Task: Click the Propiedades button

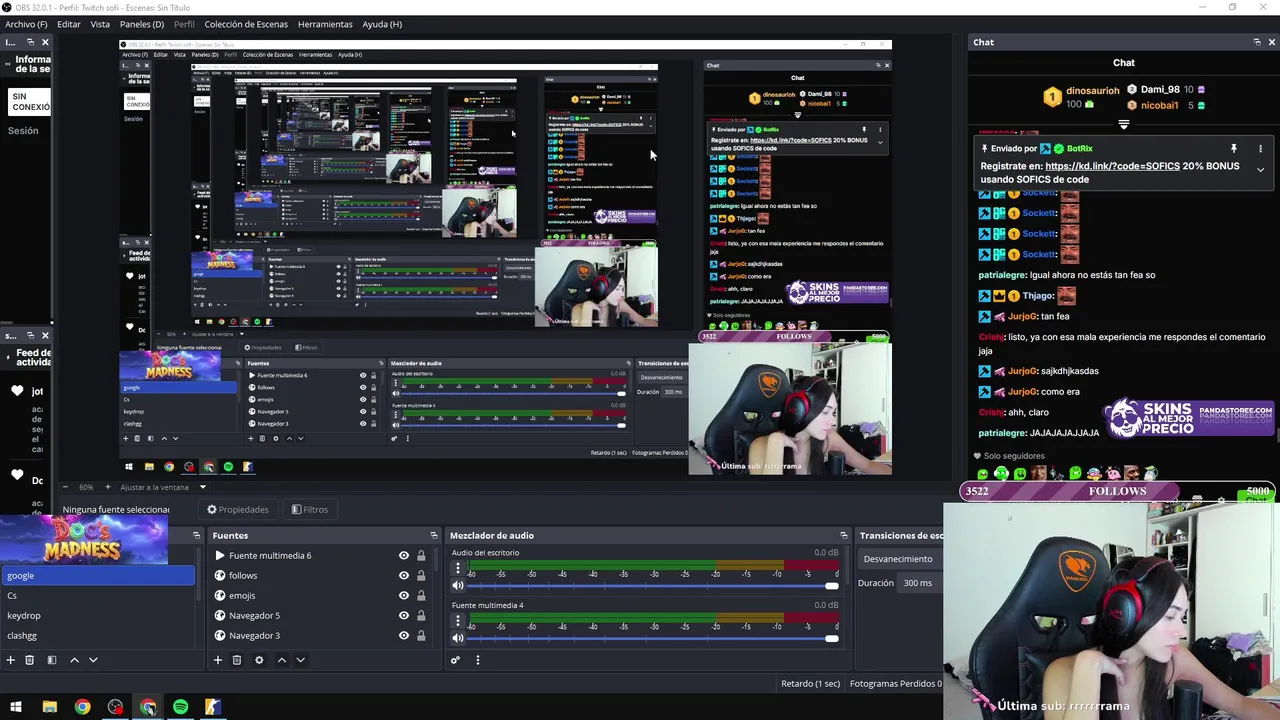Action: coord(238,509)
